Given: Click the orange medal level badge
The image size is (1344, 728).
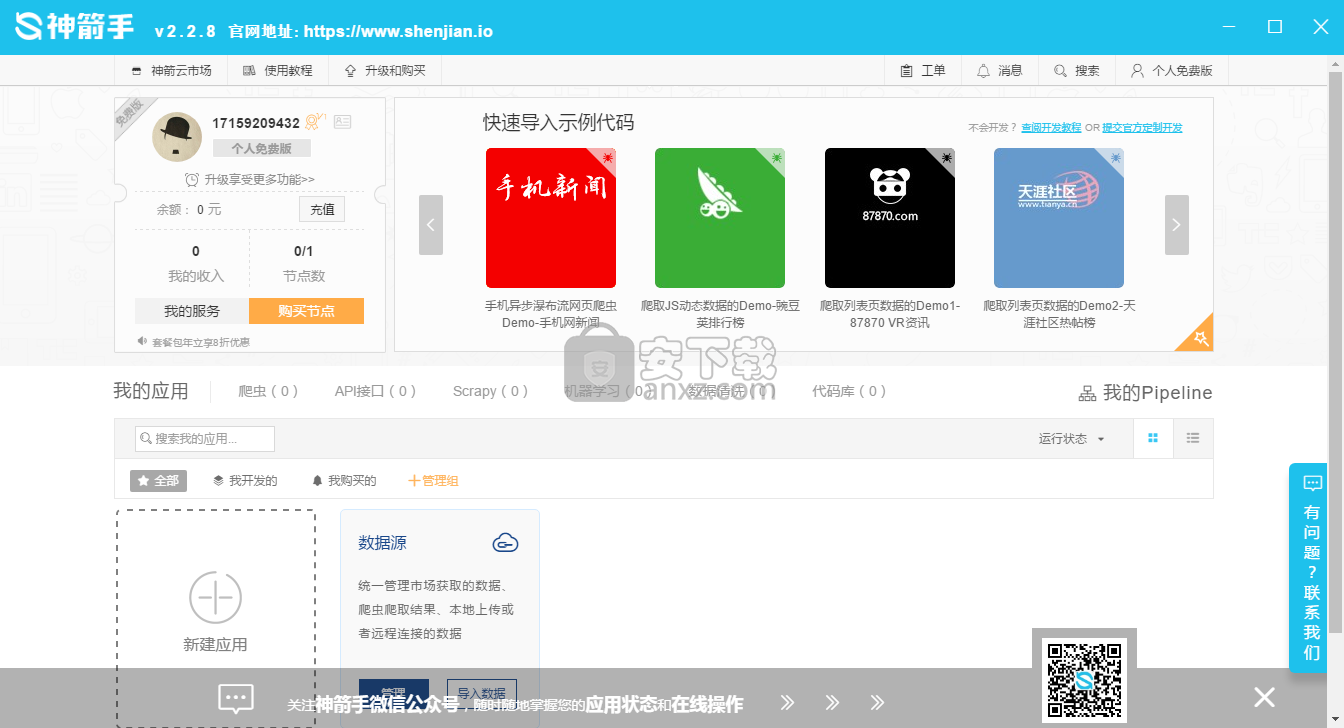Looking at the screenshot, I should coord(315,122).
